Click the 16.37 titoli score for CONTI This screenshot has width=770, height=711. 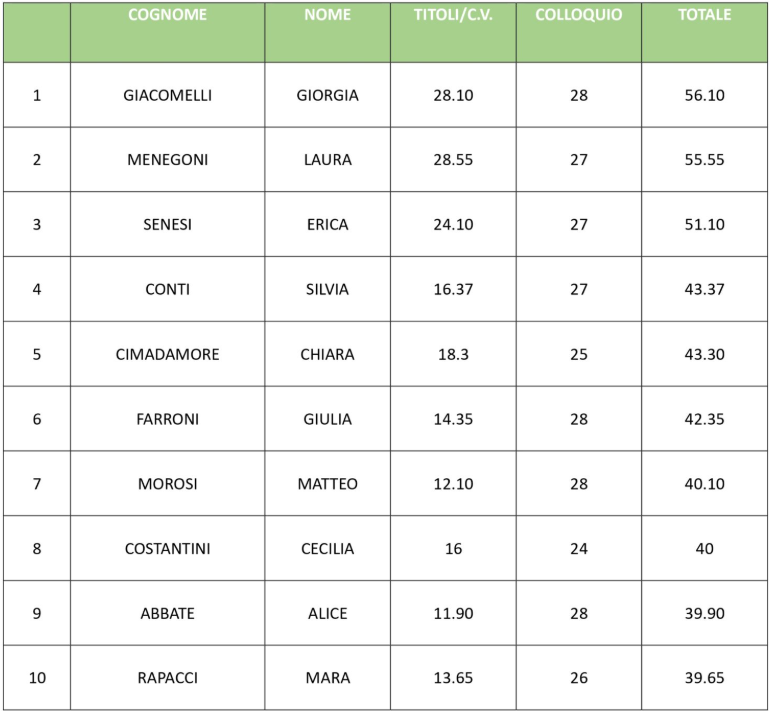453,289
